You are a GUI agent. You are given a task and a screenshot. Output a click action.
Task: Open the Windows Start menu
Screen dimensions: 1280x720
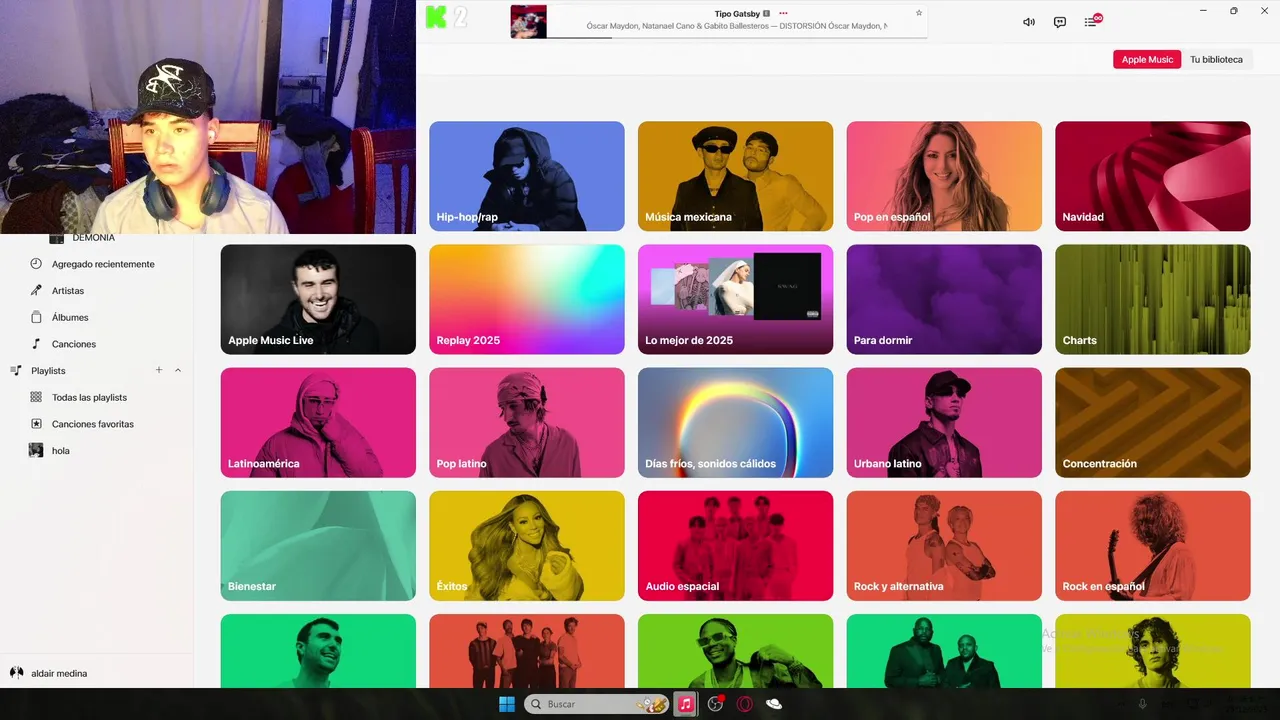coord(507,704)
